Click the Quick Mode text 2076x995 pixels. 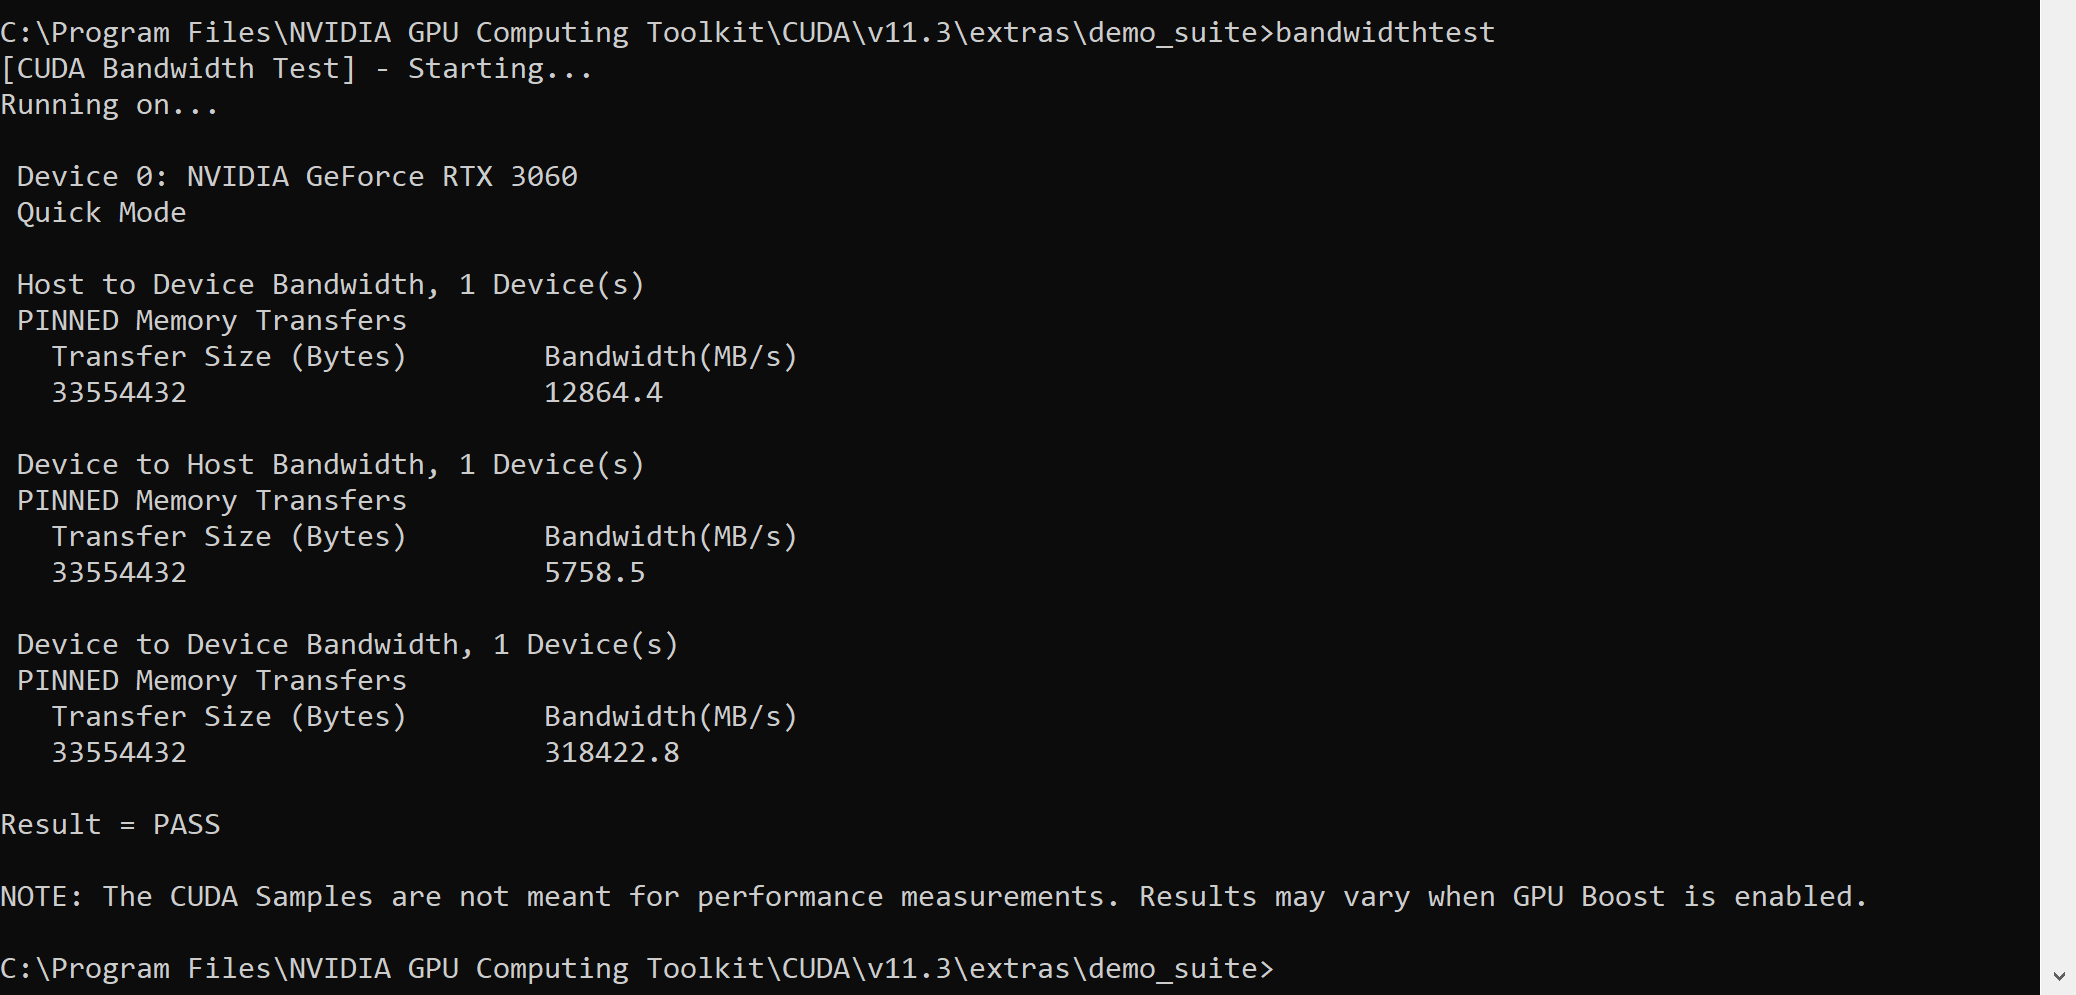pyautogui.click(x=101, y=213)
